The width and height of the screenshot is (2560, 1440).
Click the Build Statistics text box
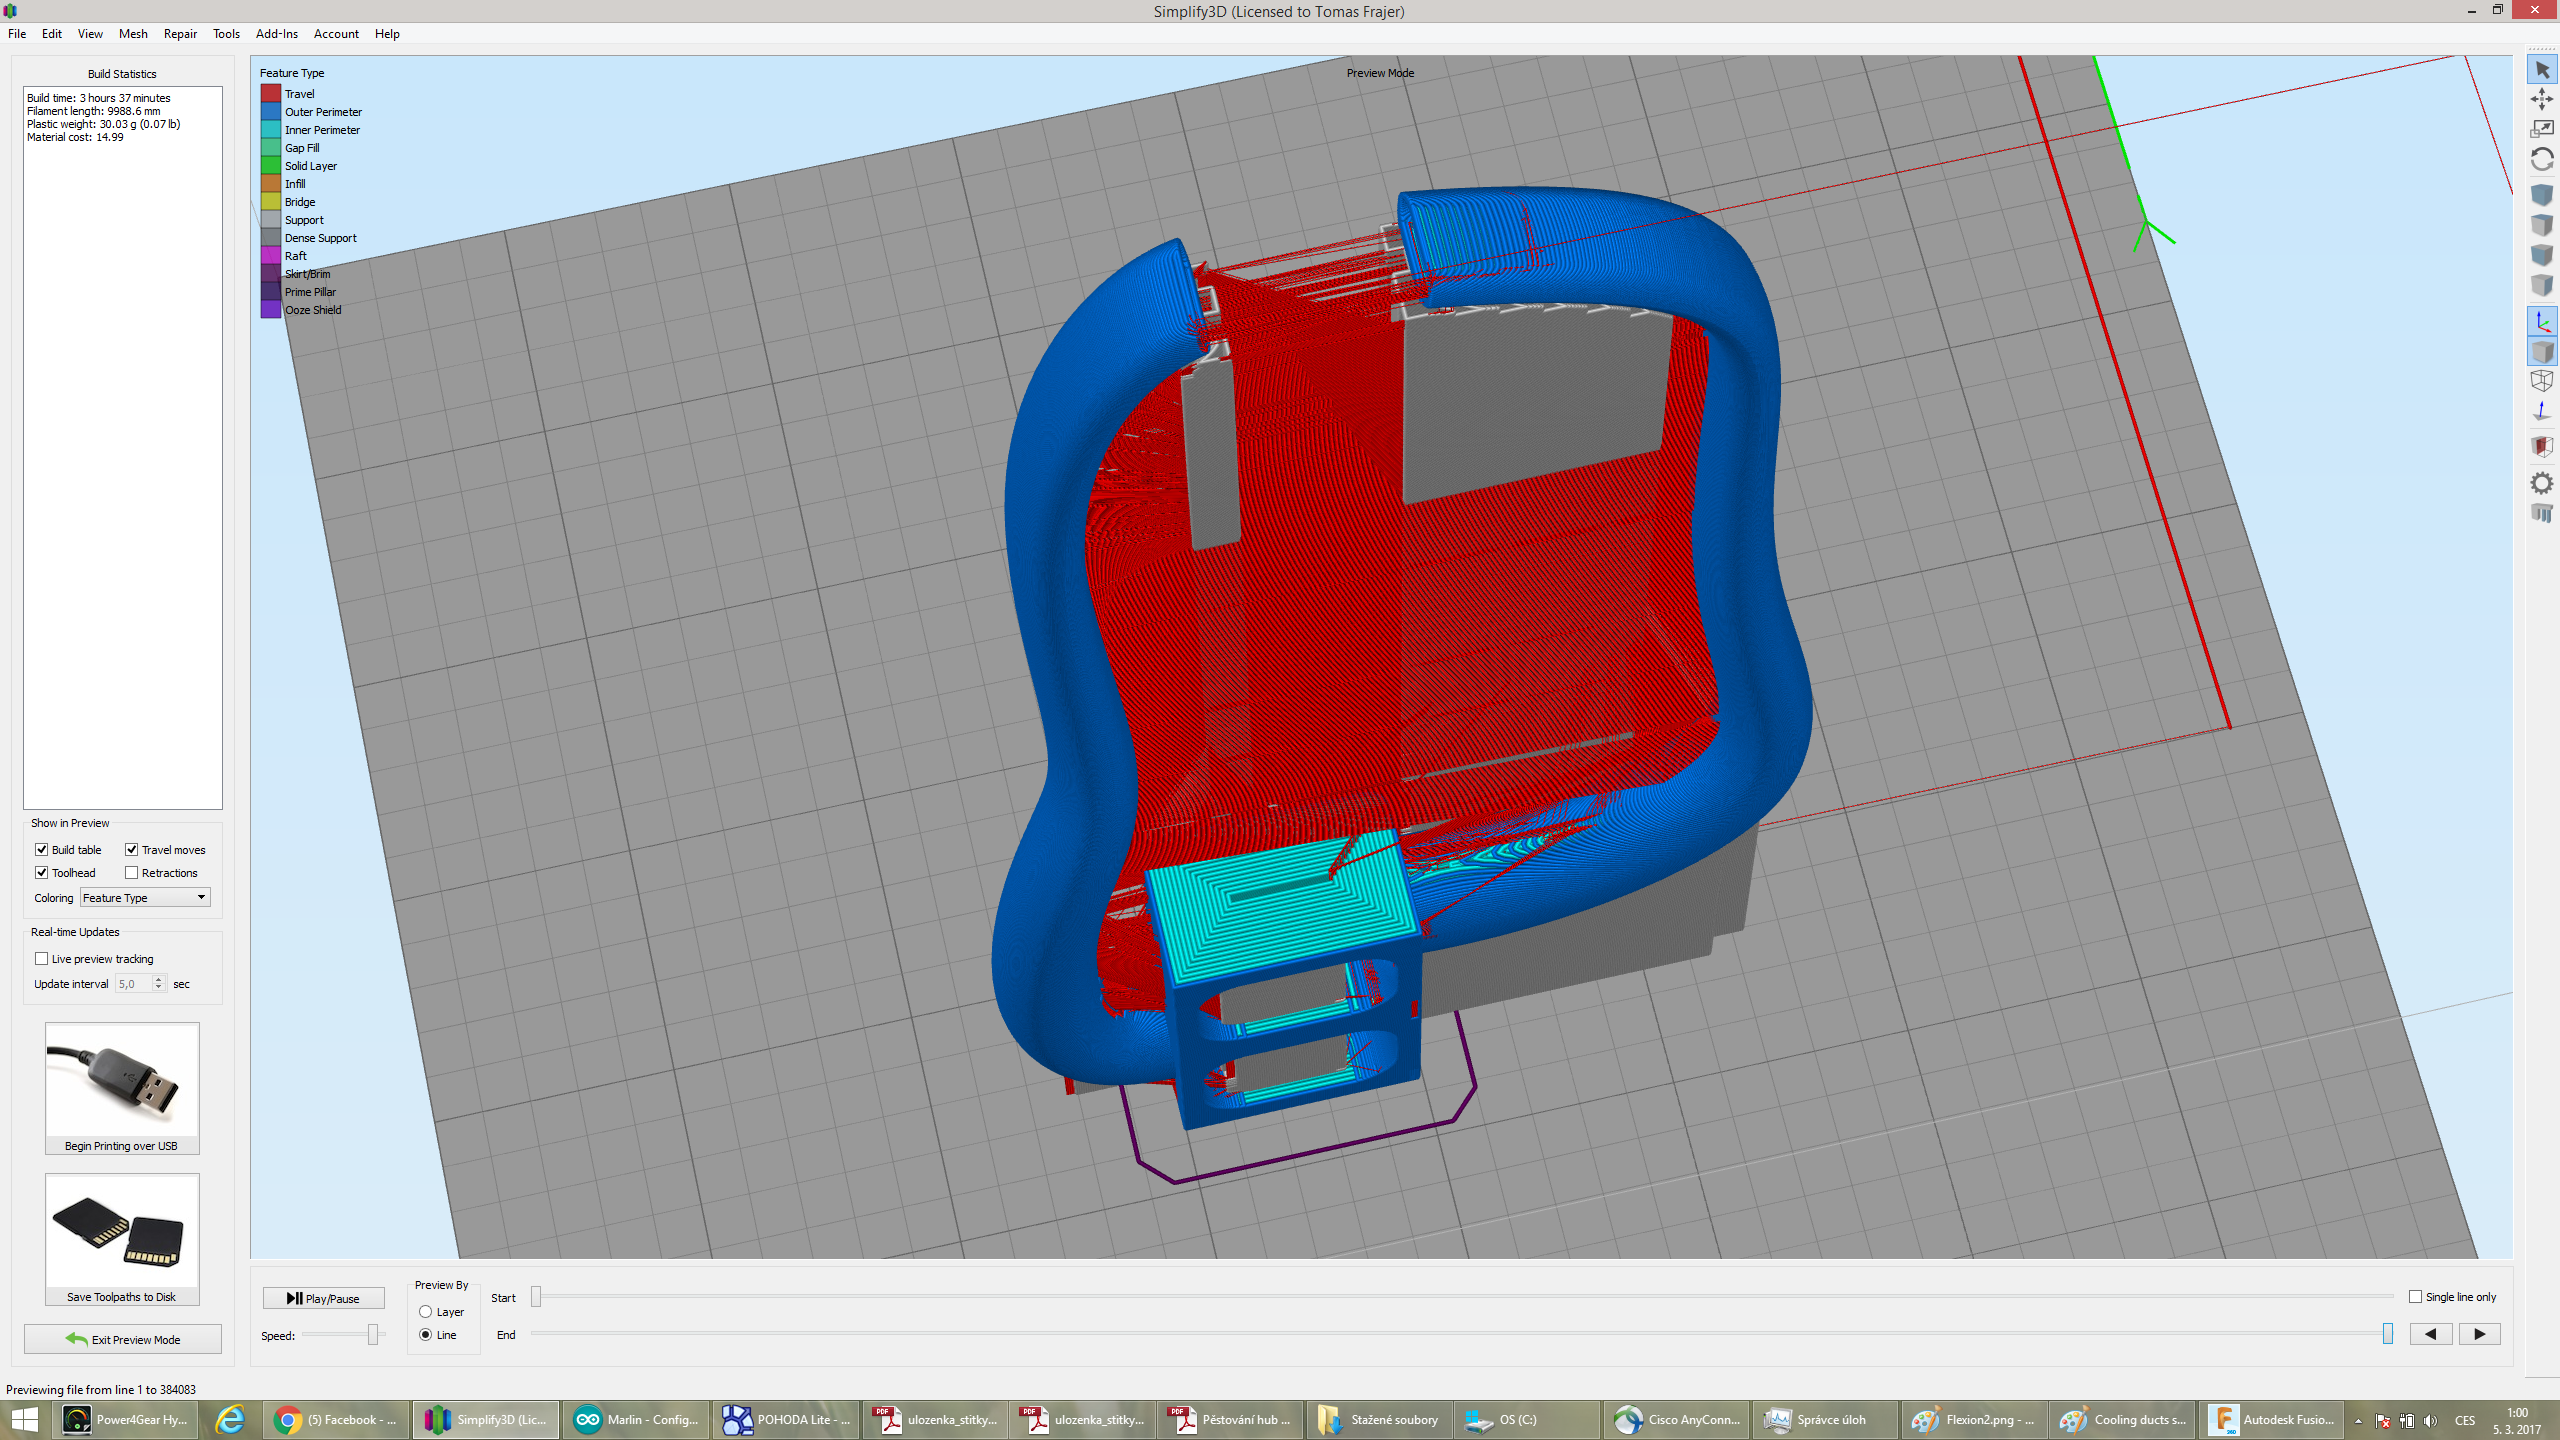click(122, 448)
